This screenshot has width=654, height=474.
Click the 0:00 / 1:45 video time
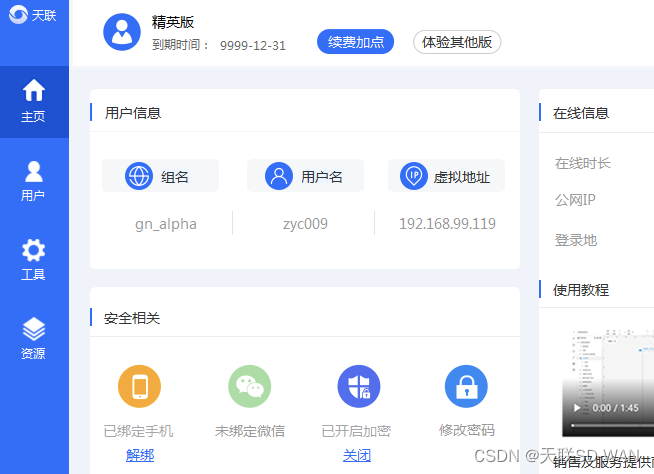pos(615,408)
